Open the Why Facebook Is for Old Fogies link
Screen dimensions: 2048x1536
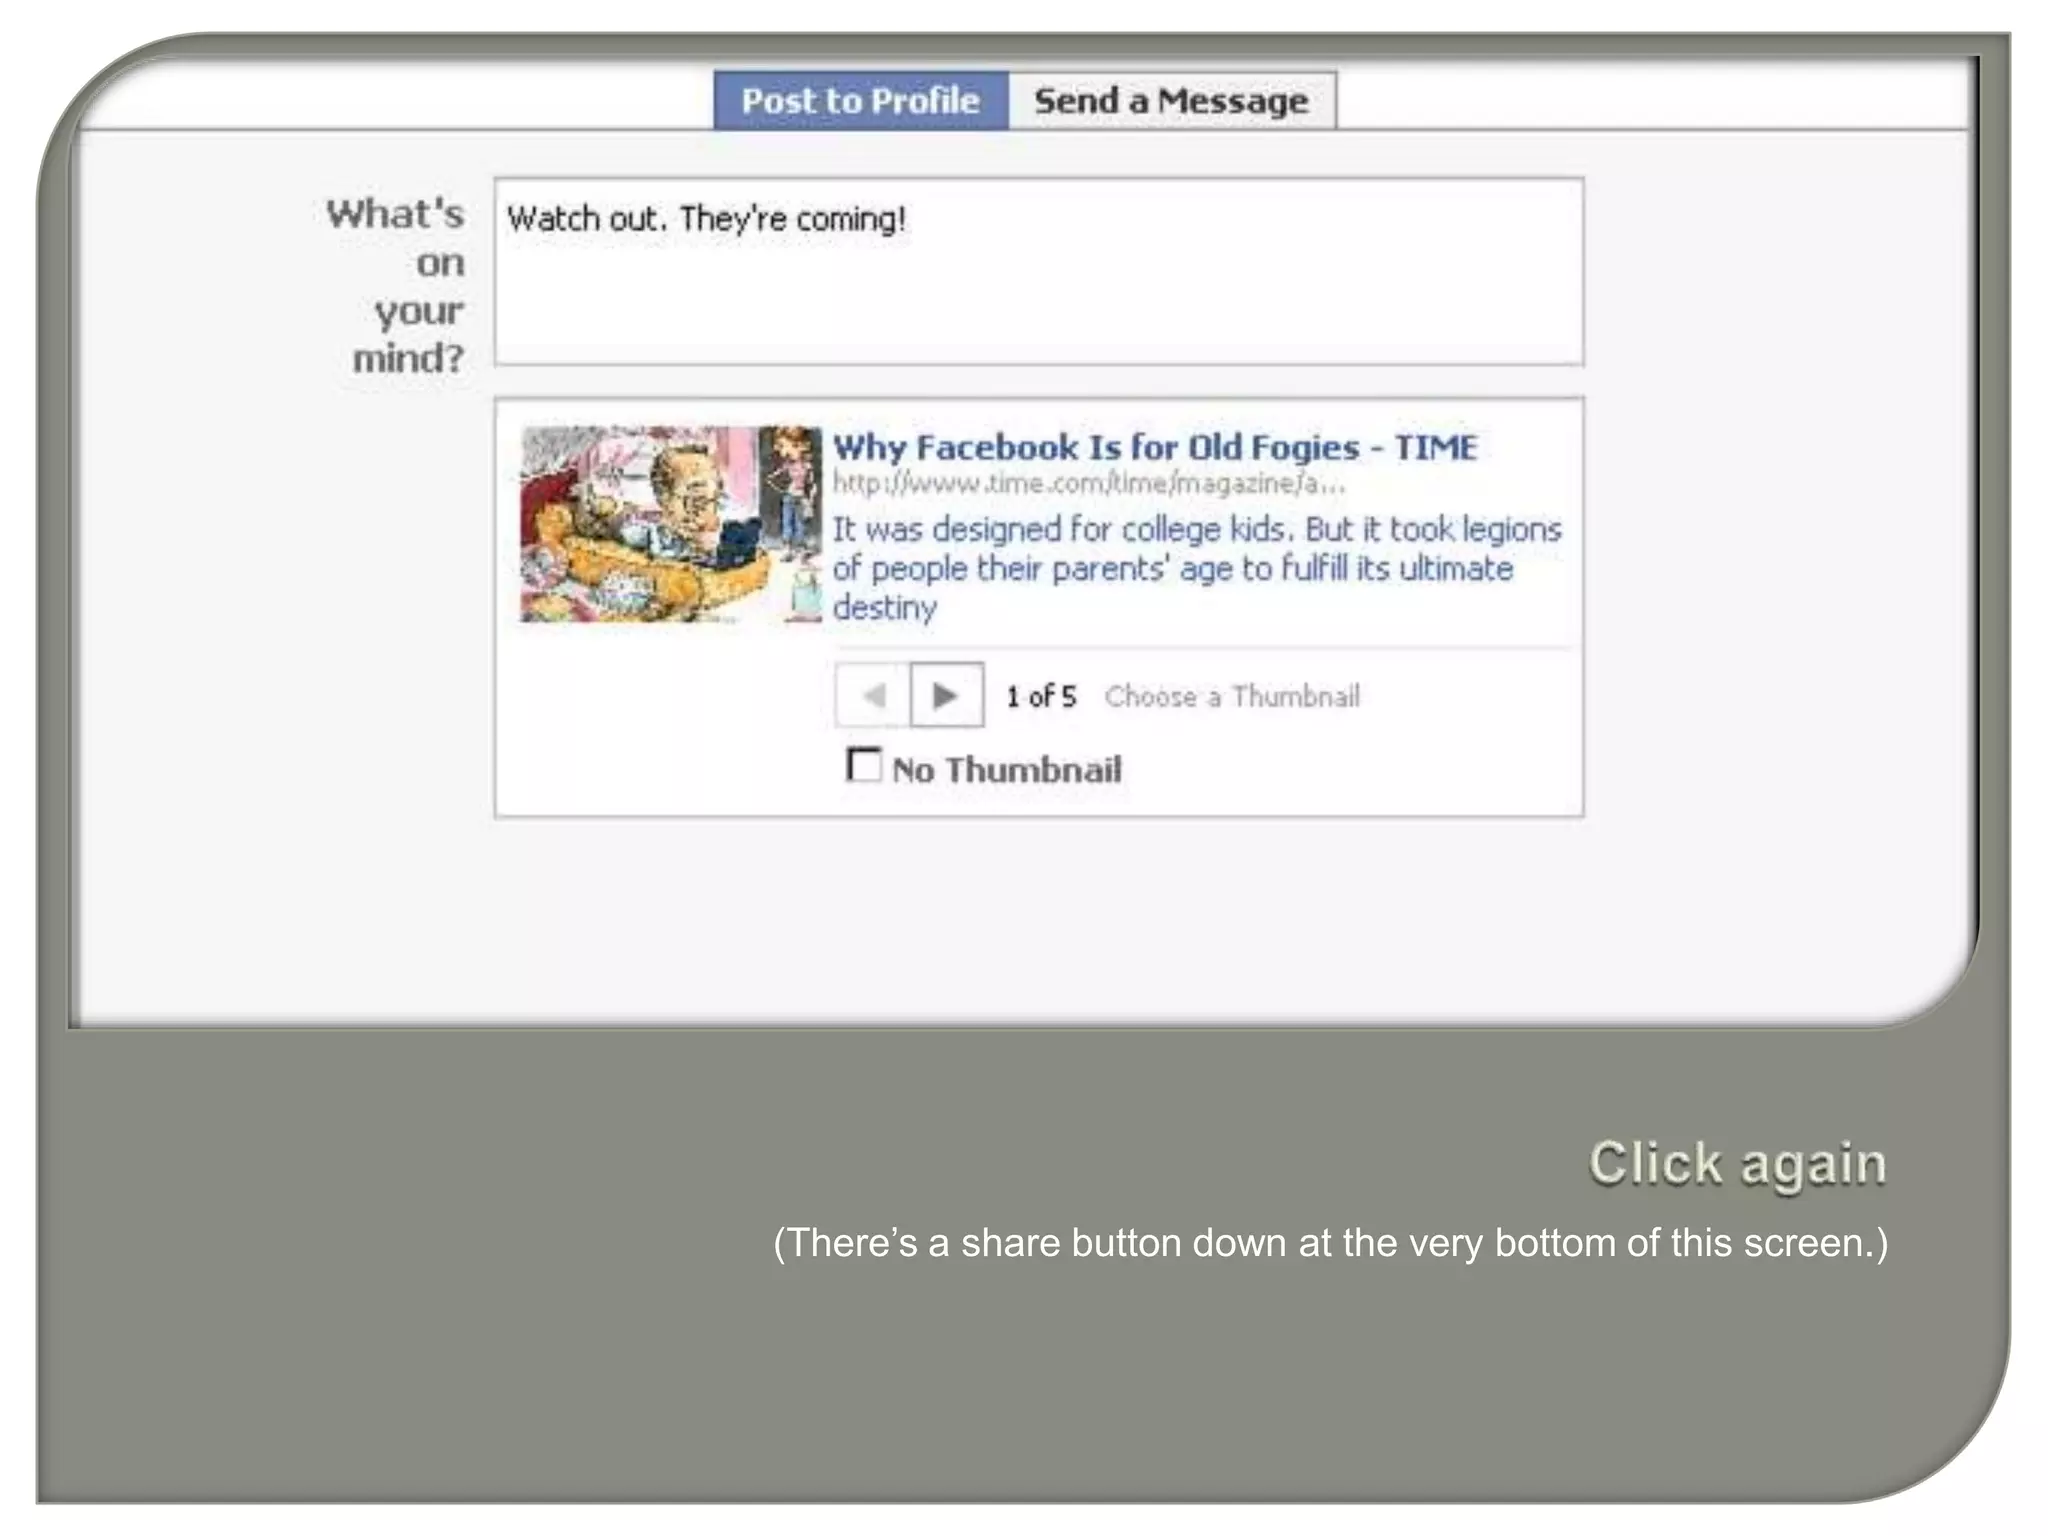click(1155, 447)
